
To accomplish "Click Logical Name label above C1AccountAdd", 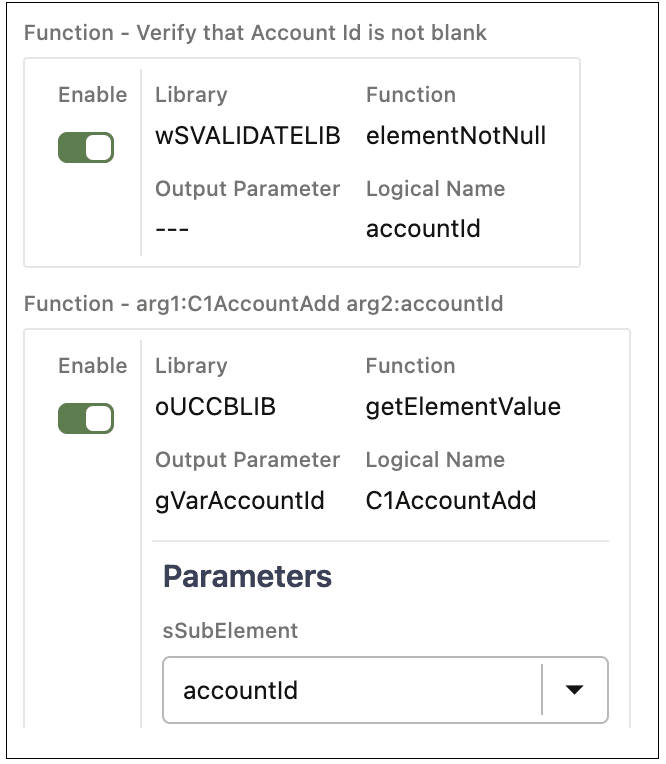I will [435, 460].
